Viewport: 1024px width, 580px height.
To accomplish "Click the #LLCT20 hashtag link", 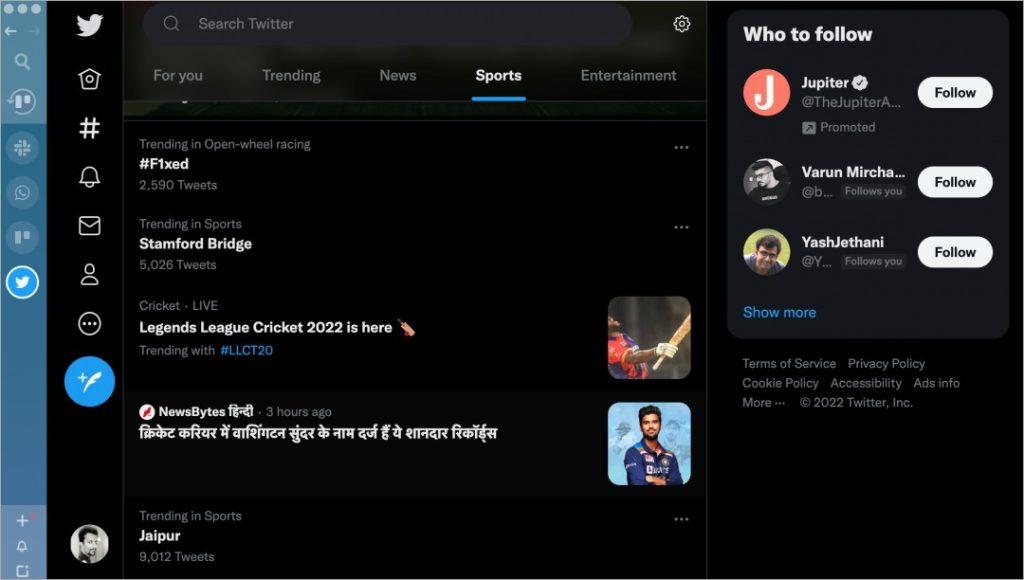I will tap(246, 351).
